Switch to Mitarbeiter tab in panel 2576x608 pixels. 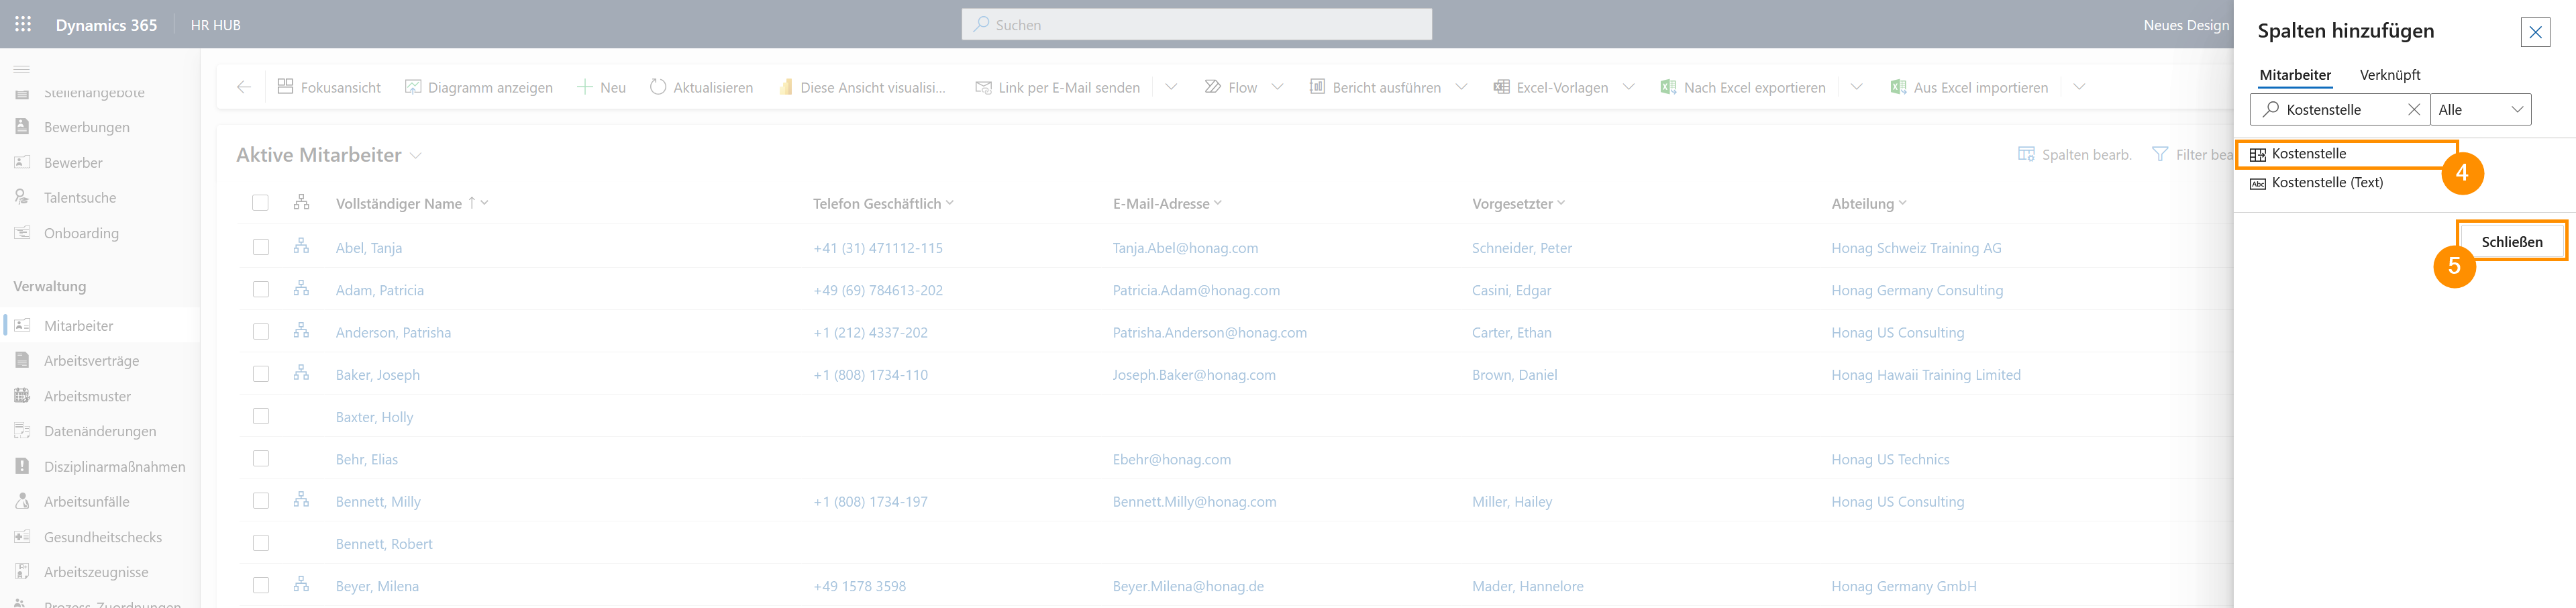coord(2294,75)
